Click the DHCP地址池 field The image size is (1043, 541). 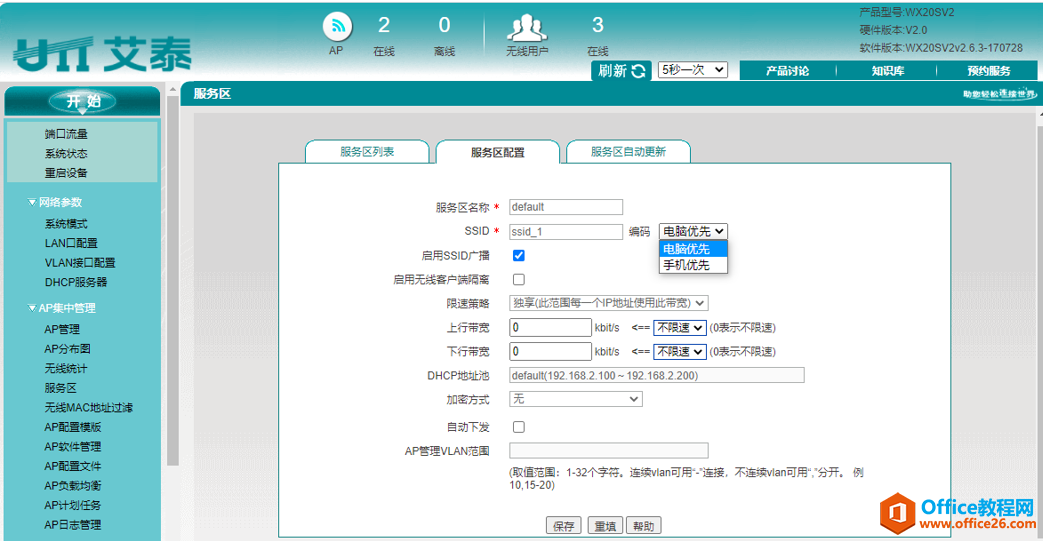tap(657, 375)
